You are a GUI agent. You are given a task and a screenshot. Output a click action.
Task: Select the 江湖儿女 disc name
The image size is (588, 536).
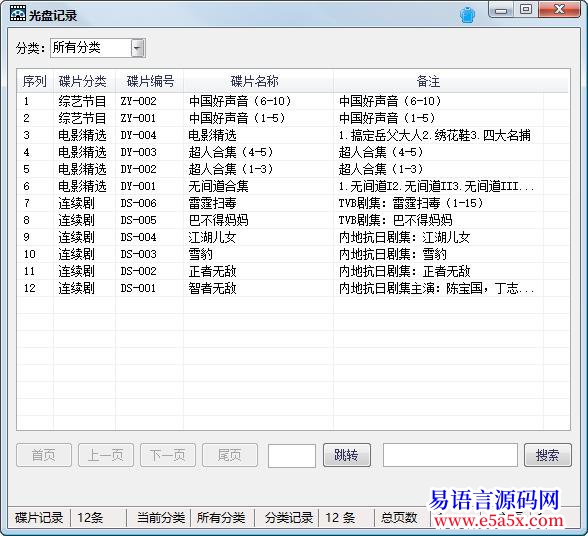pyautogui.click(x=212, y=237)
